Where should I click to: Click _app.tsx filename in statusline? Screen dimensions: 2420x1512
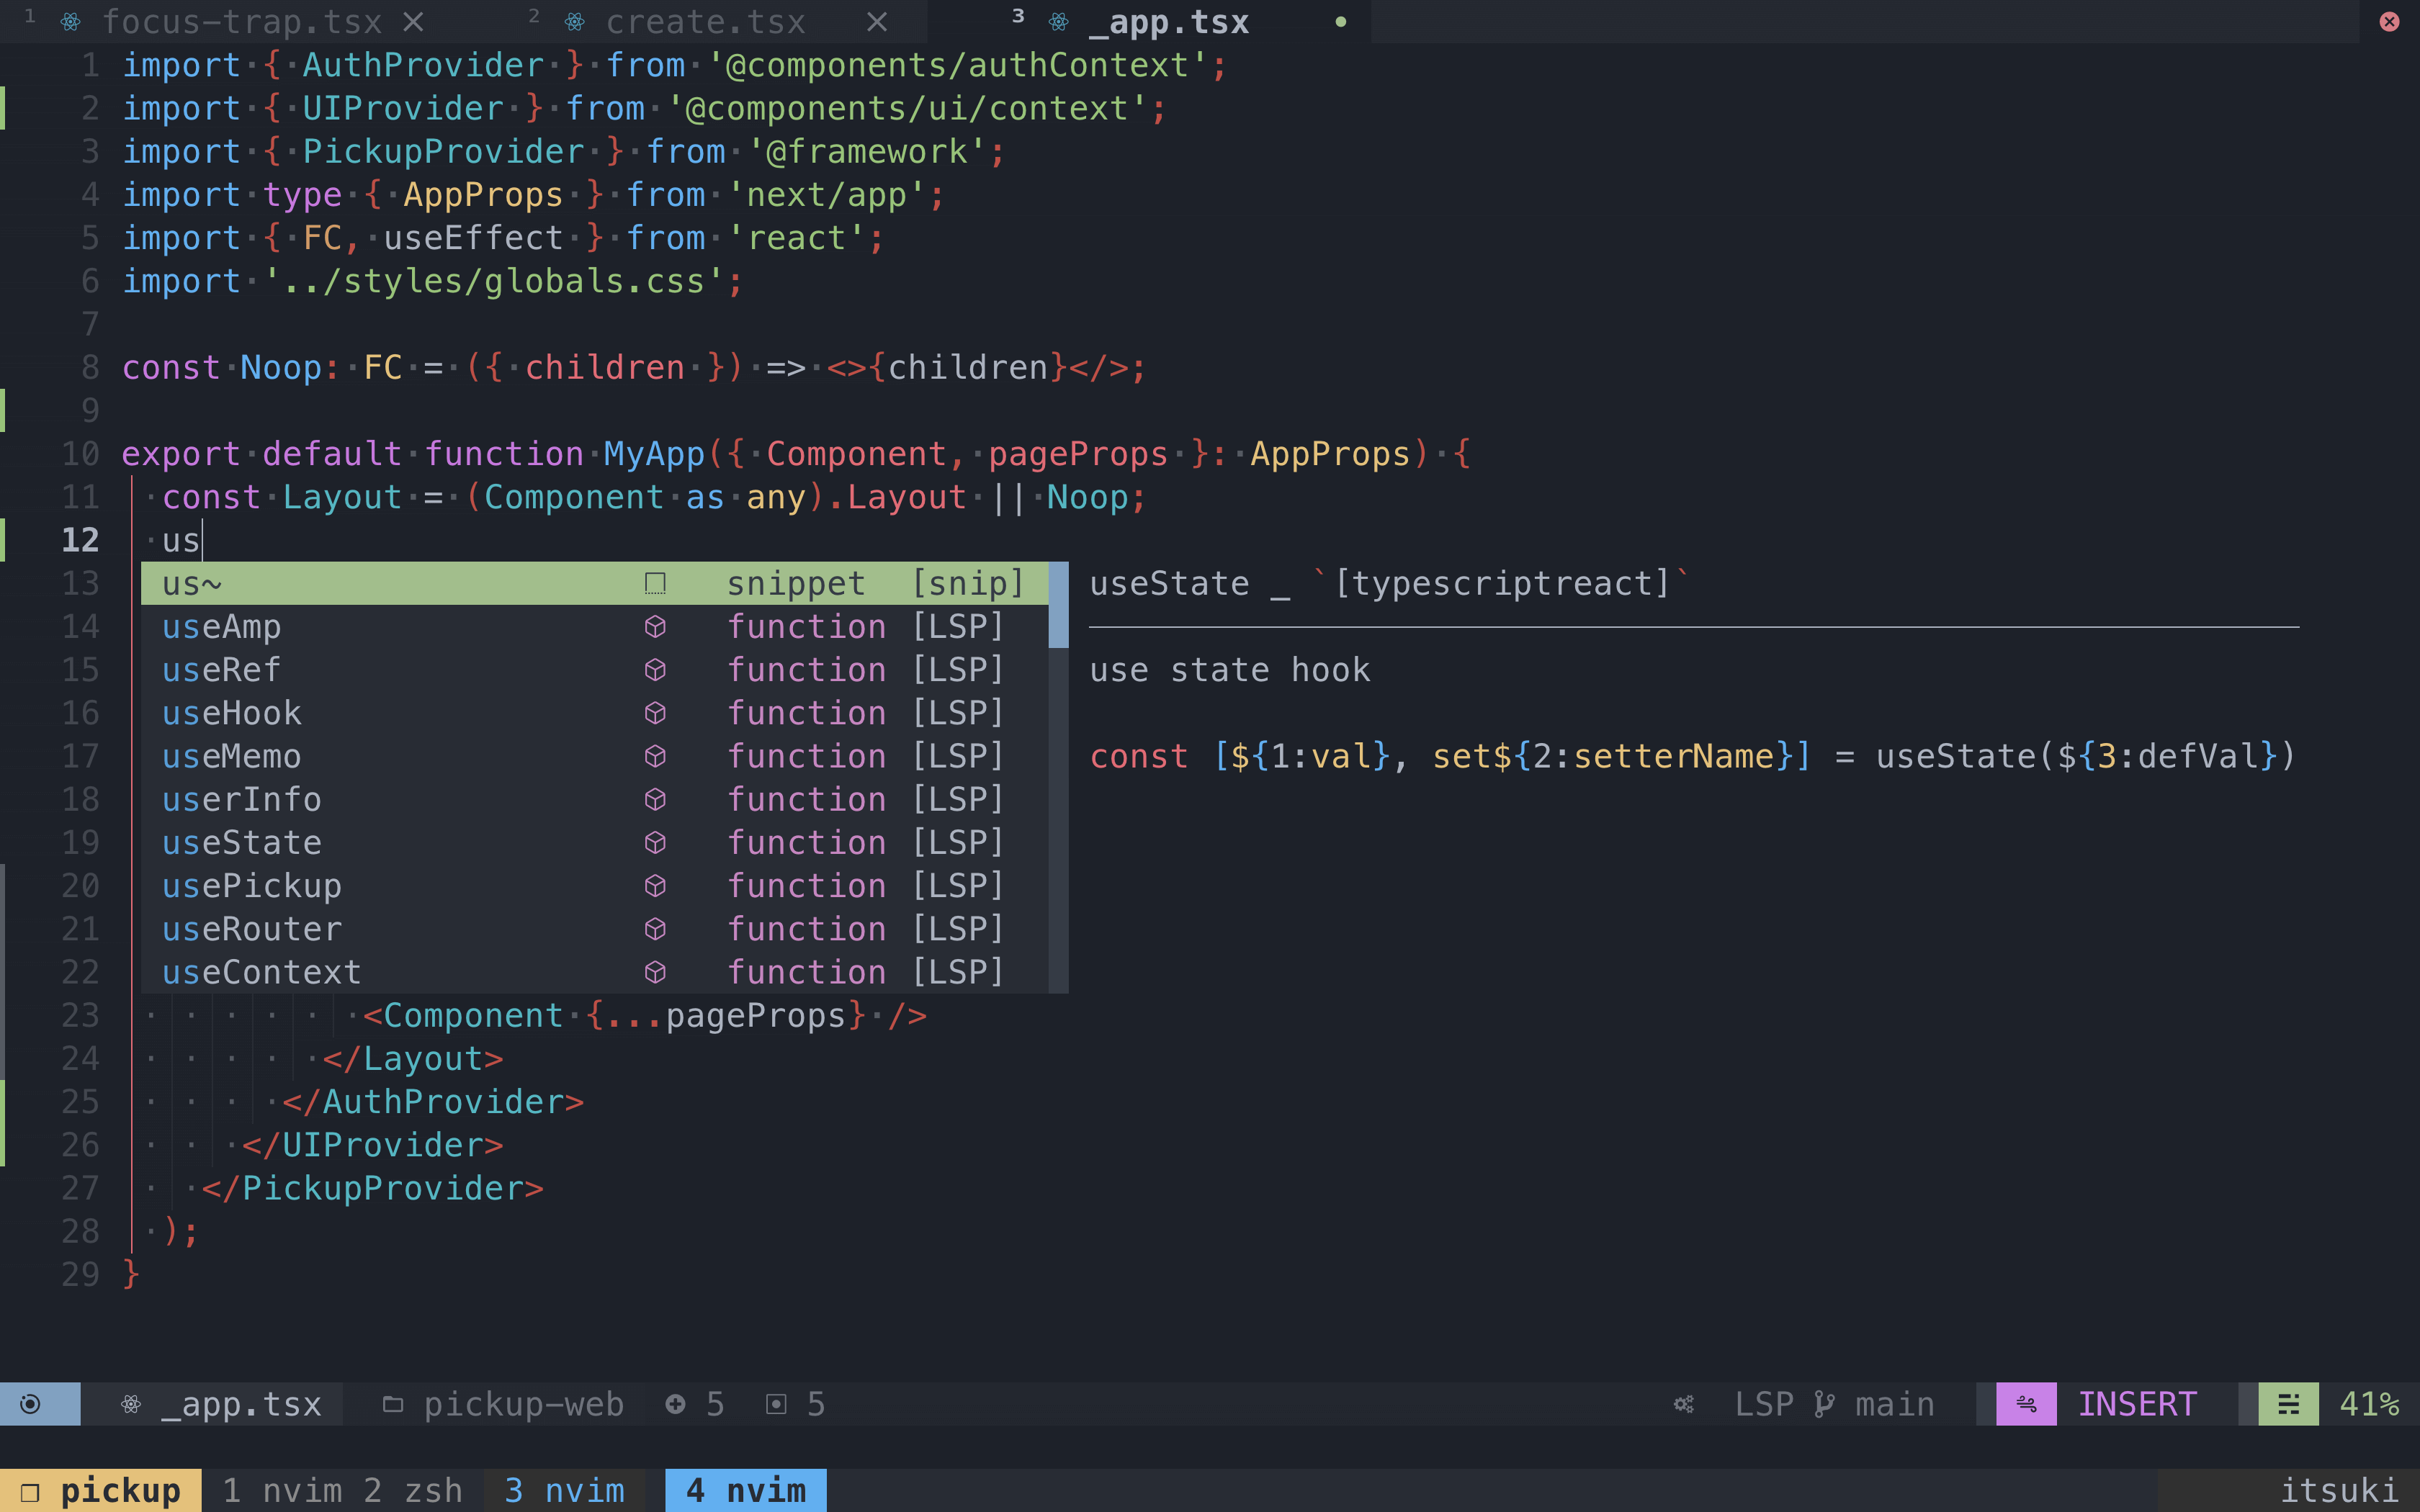pyautogui.click(x=242, y=1404)
